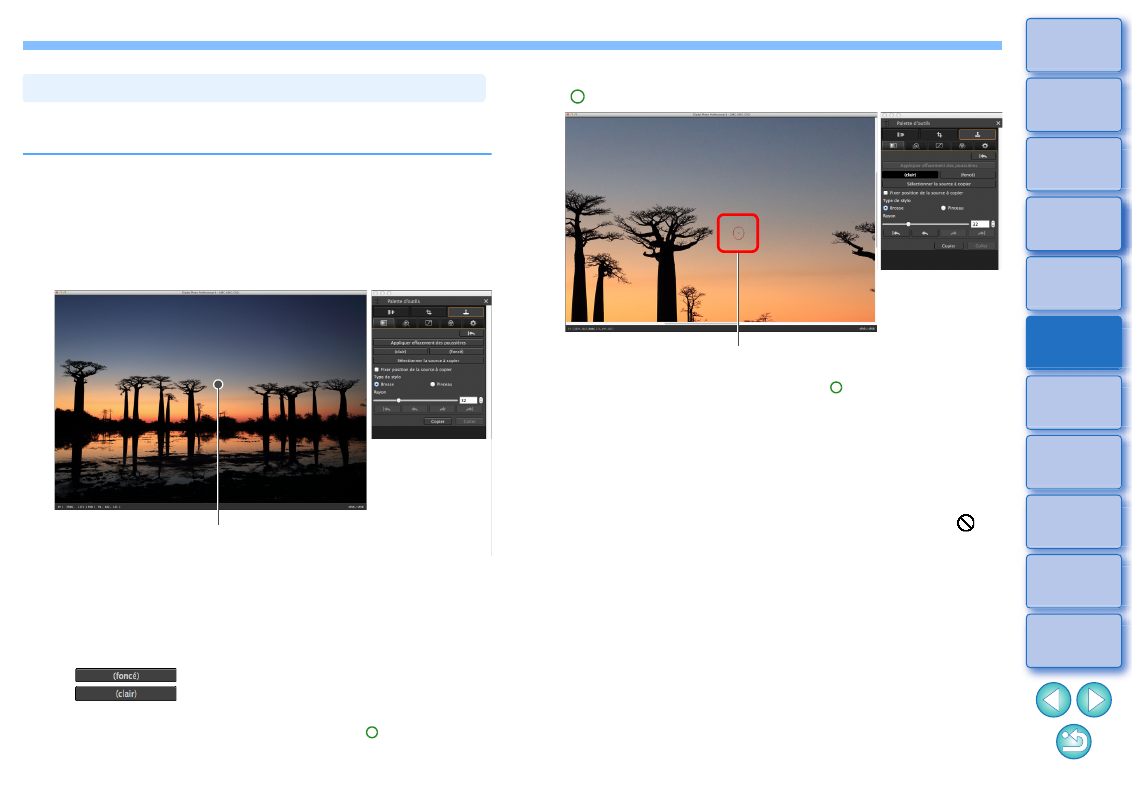Viewport: 1132px width, 800px height.
Task: Open gear settings tab in right palette
Action: (985, 145)
